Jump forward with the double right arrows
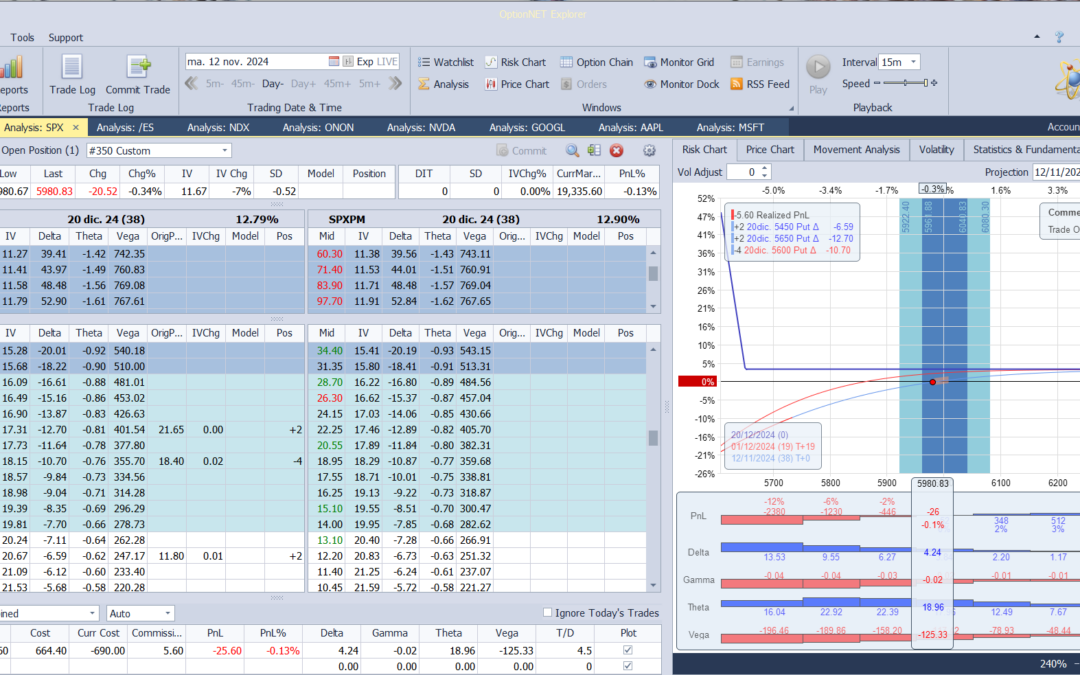 [x=395, y=83]
